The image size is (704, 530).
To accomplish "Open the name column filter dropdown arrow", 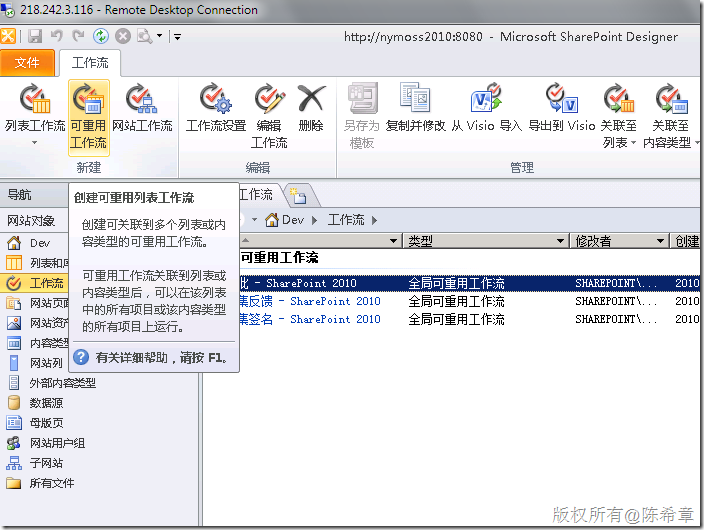I will click(394, 241).
